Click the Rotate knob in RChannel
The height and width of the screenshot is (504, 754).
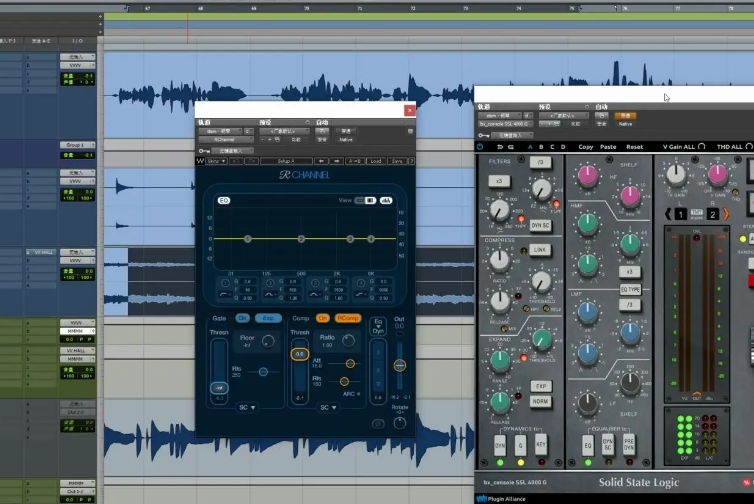(x=400, y=423)
